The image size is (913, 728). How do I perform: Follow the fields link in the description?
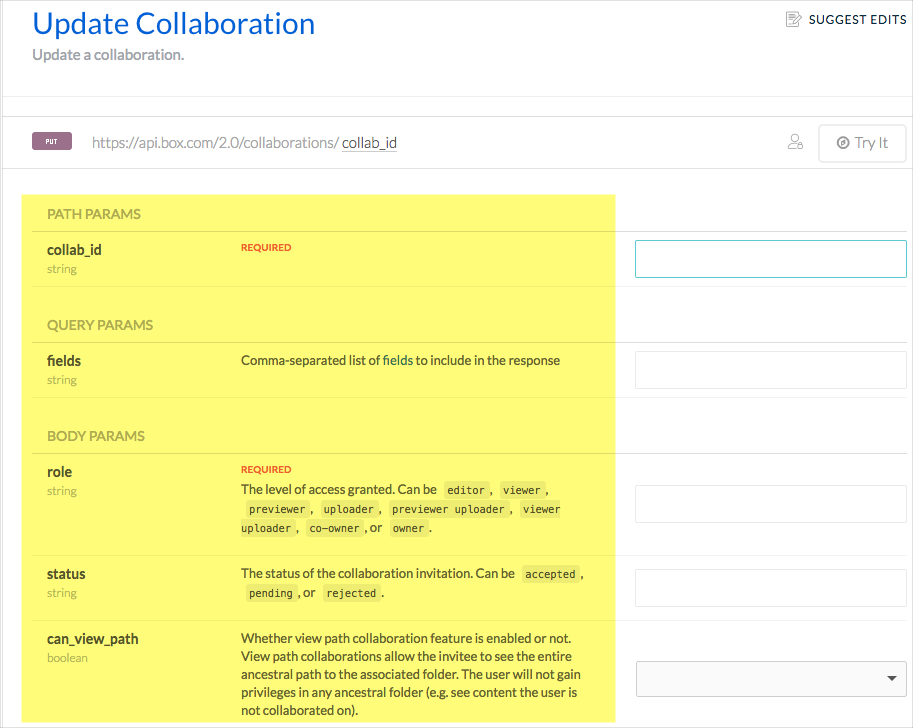(397, 360)
